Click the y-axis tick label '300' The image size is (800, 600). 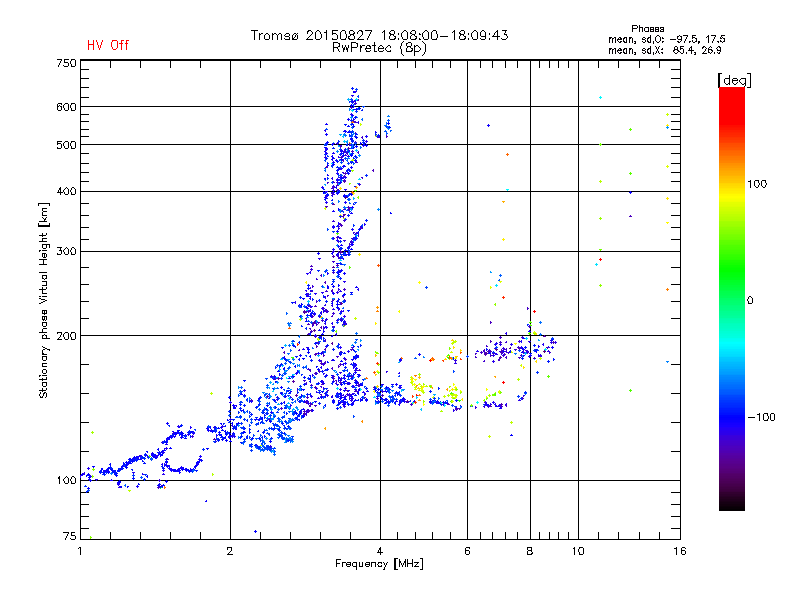click(x=67, y=252)
